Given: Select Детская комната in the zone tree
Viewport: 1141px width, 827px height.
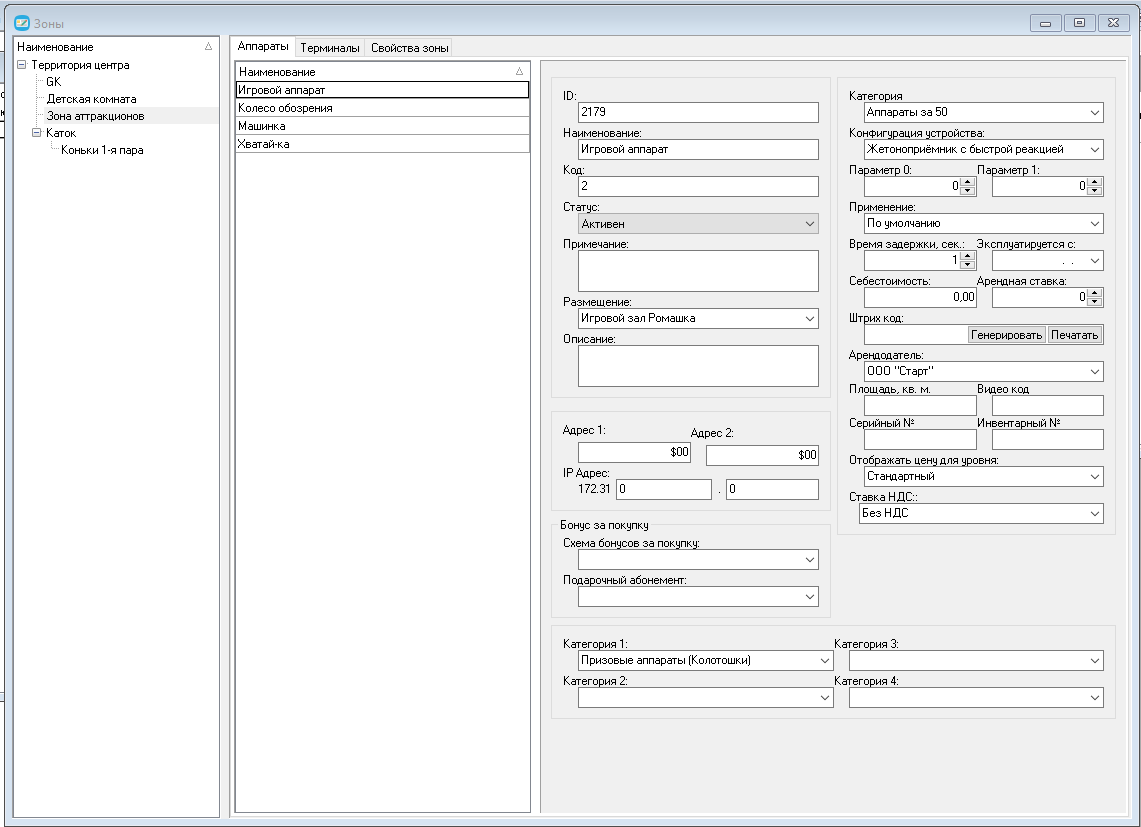Looking at the screenshot, I should (92, 99).
